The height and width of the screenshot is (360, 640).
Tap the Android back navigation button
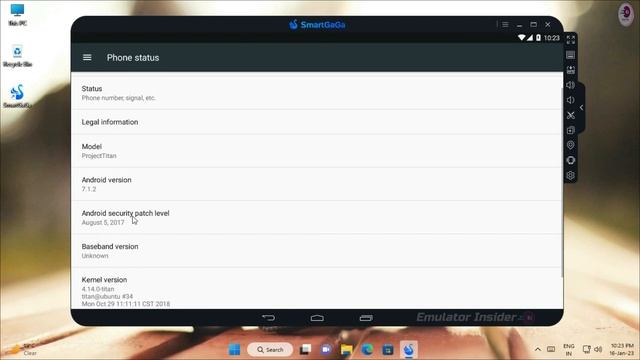pyautogui.click(x=269, y=318)
